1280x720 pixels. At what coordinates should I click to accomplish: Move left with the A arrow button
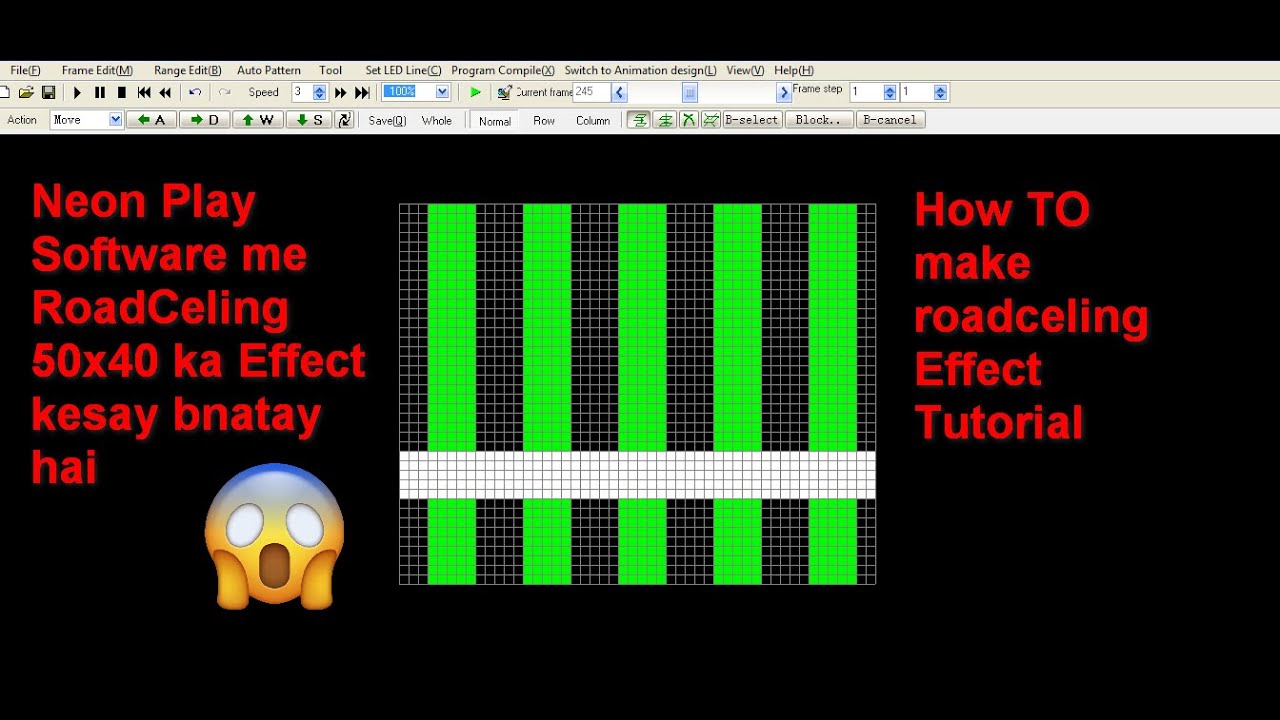(153, 120)
